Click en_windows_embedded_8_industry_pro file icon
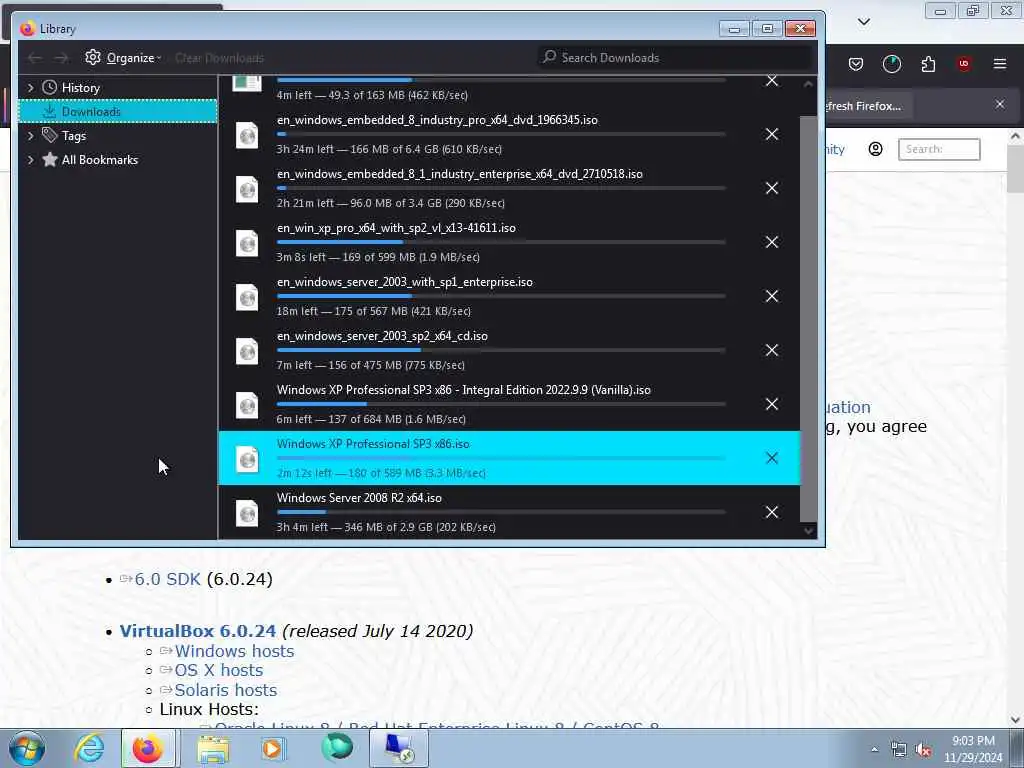Viewport: 1024px width, 768px height. [247, 135]
